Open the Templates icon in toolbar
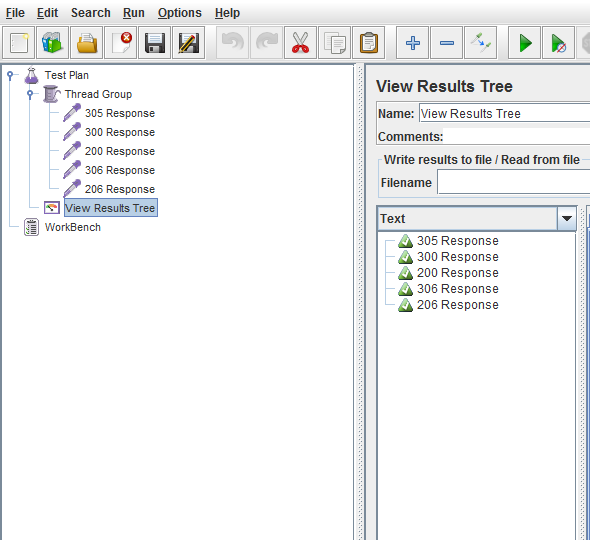 coord(52,43)
